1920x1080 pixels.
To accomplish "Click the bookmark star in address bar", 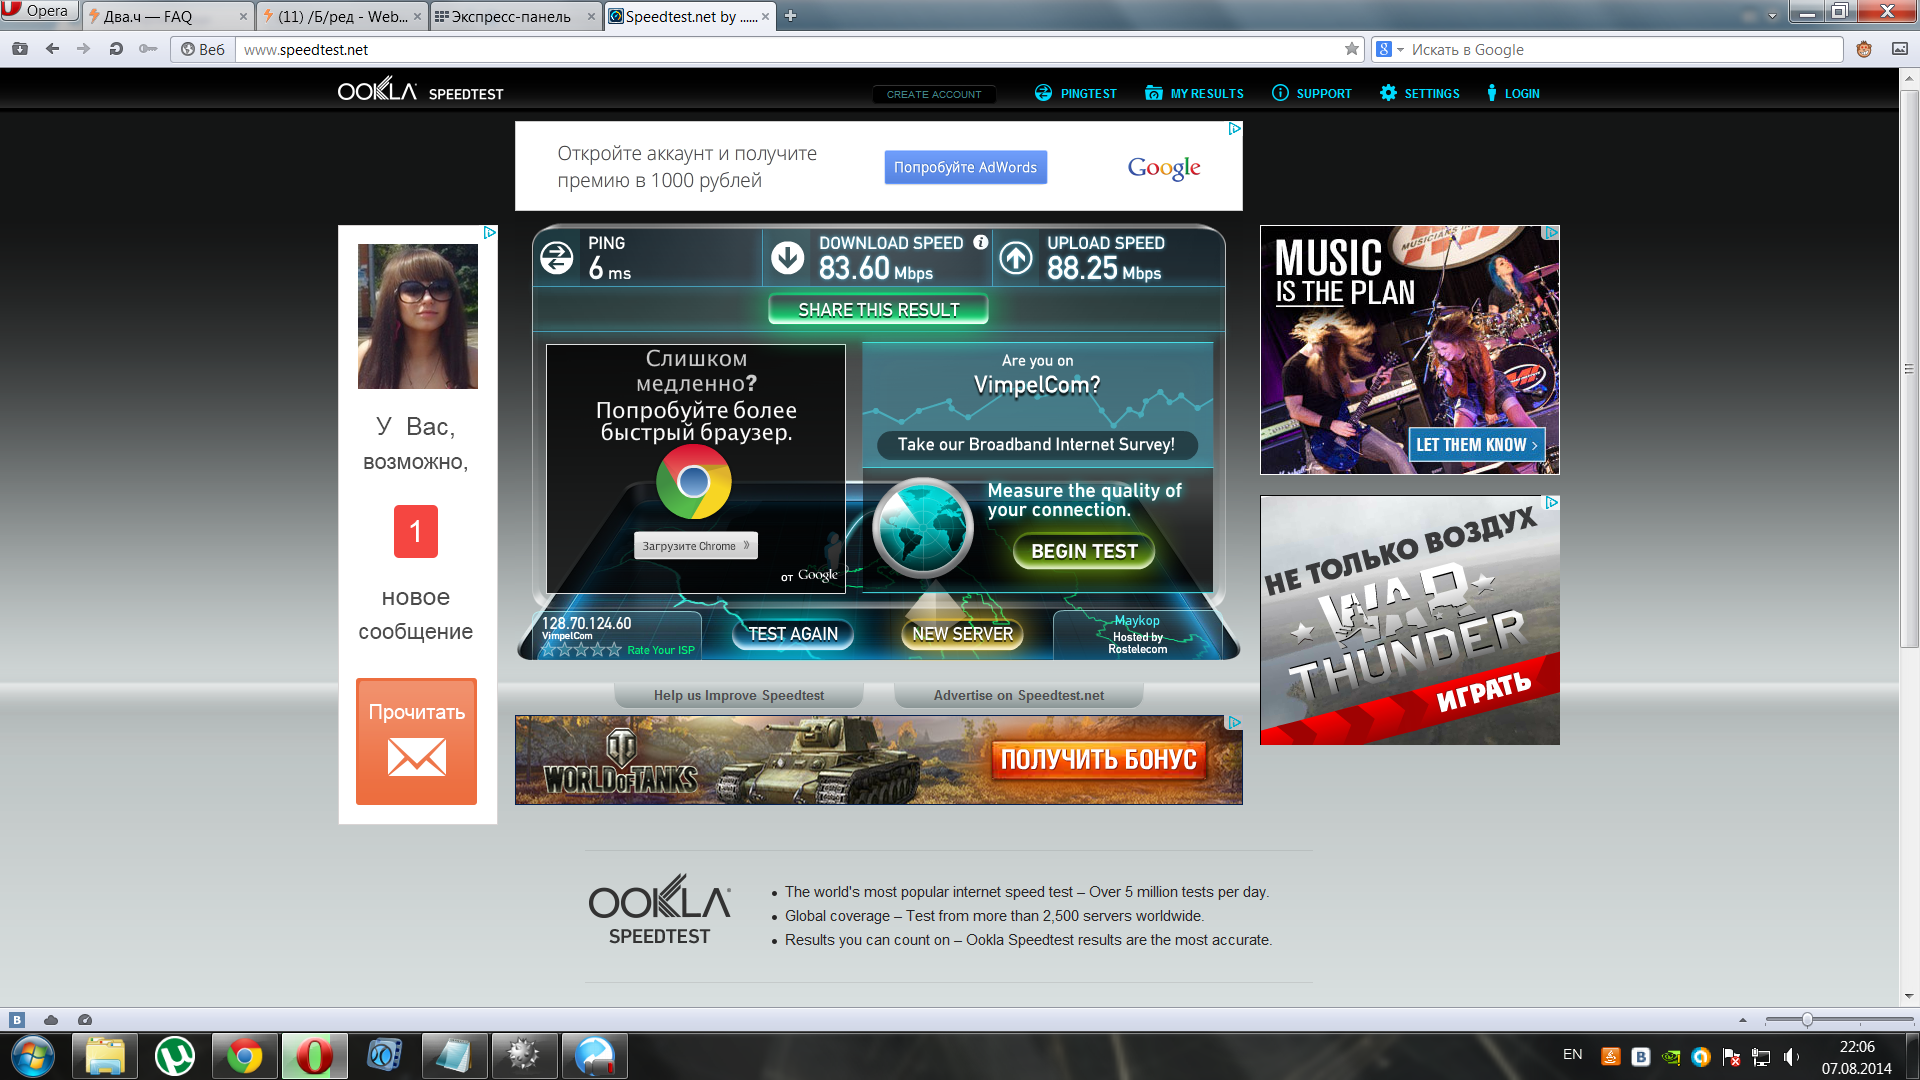I will point(1352,49).
